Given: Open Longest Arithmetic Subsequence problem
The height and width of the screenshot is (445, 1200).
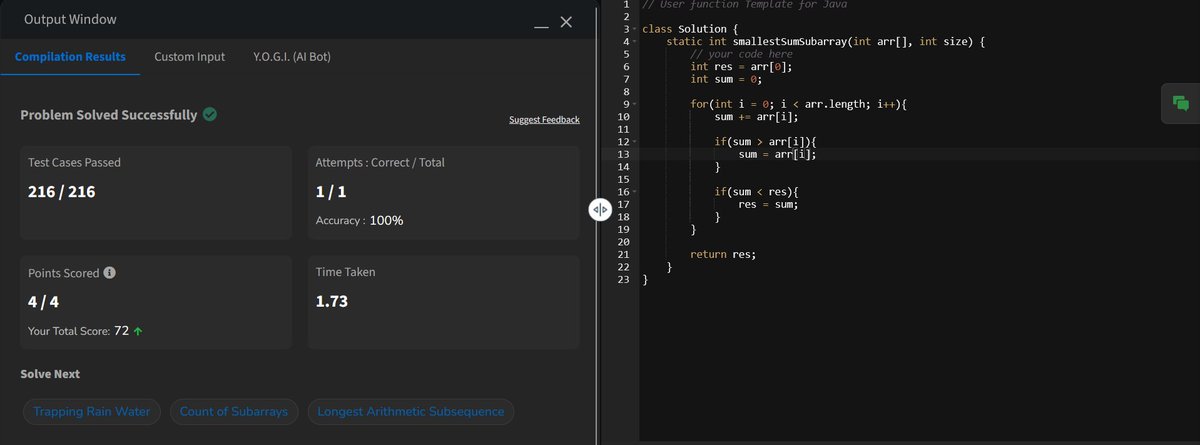Looking at the screenshot, I should point(410,412).
